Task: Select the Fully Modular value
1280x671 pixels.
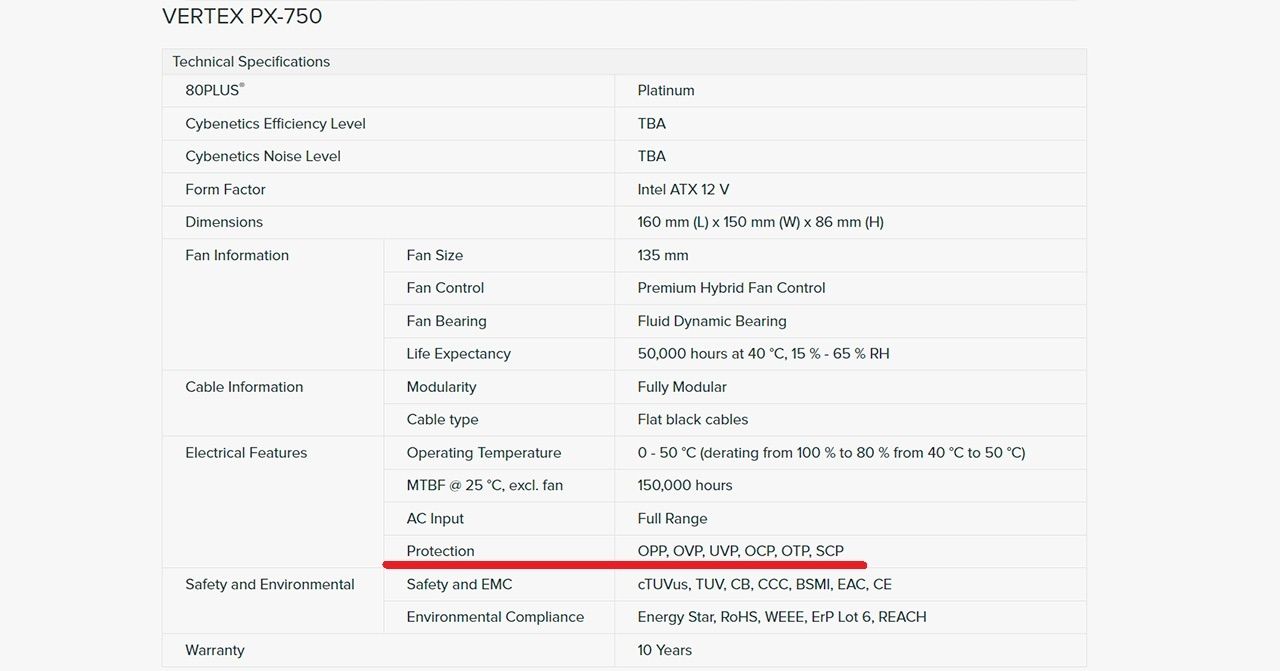Action: tap(682, 387)
